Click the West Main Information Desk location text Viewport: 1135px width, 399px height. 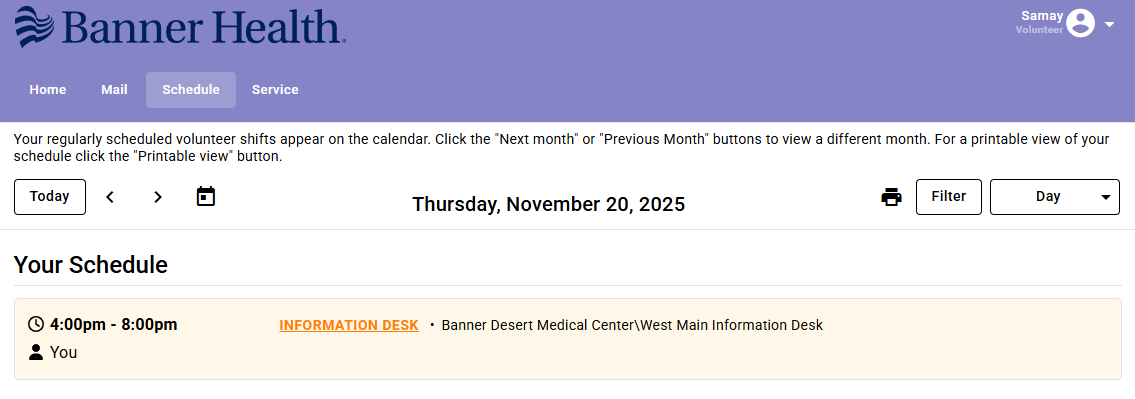732,325
